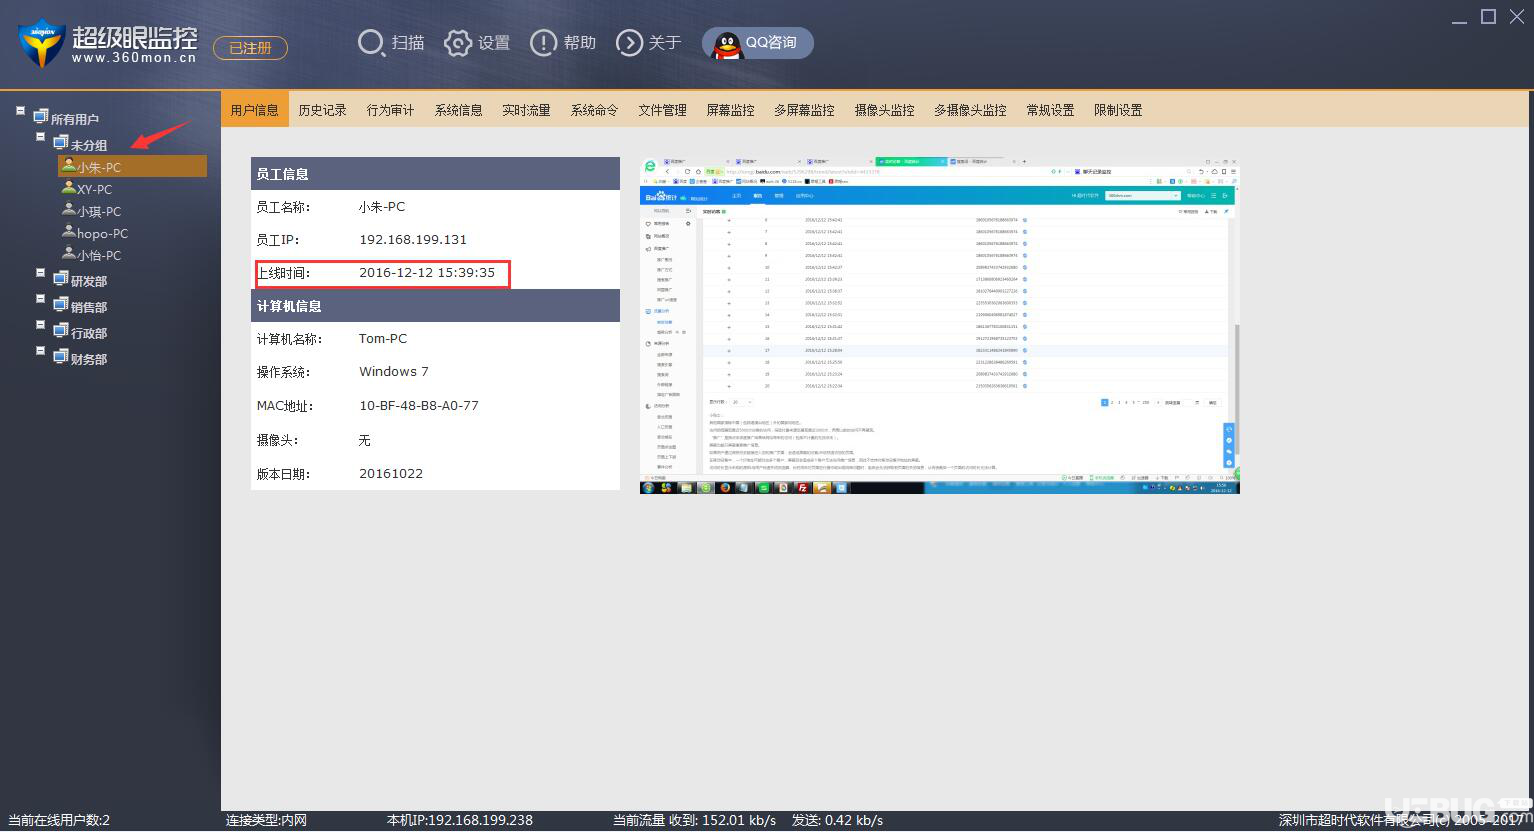Click the IP value 192.168.199.131
Image resolution: width=1534 pixels, height=832 pixels.
point(413,239)
